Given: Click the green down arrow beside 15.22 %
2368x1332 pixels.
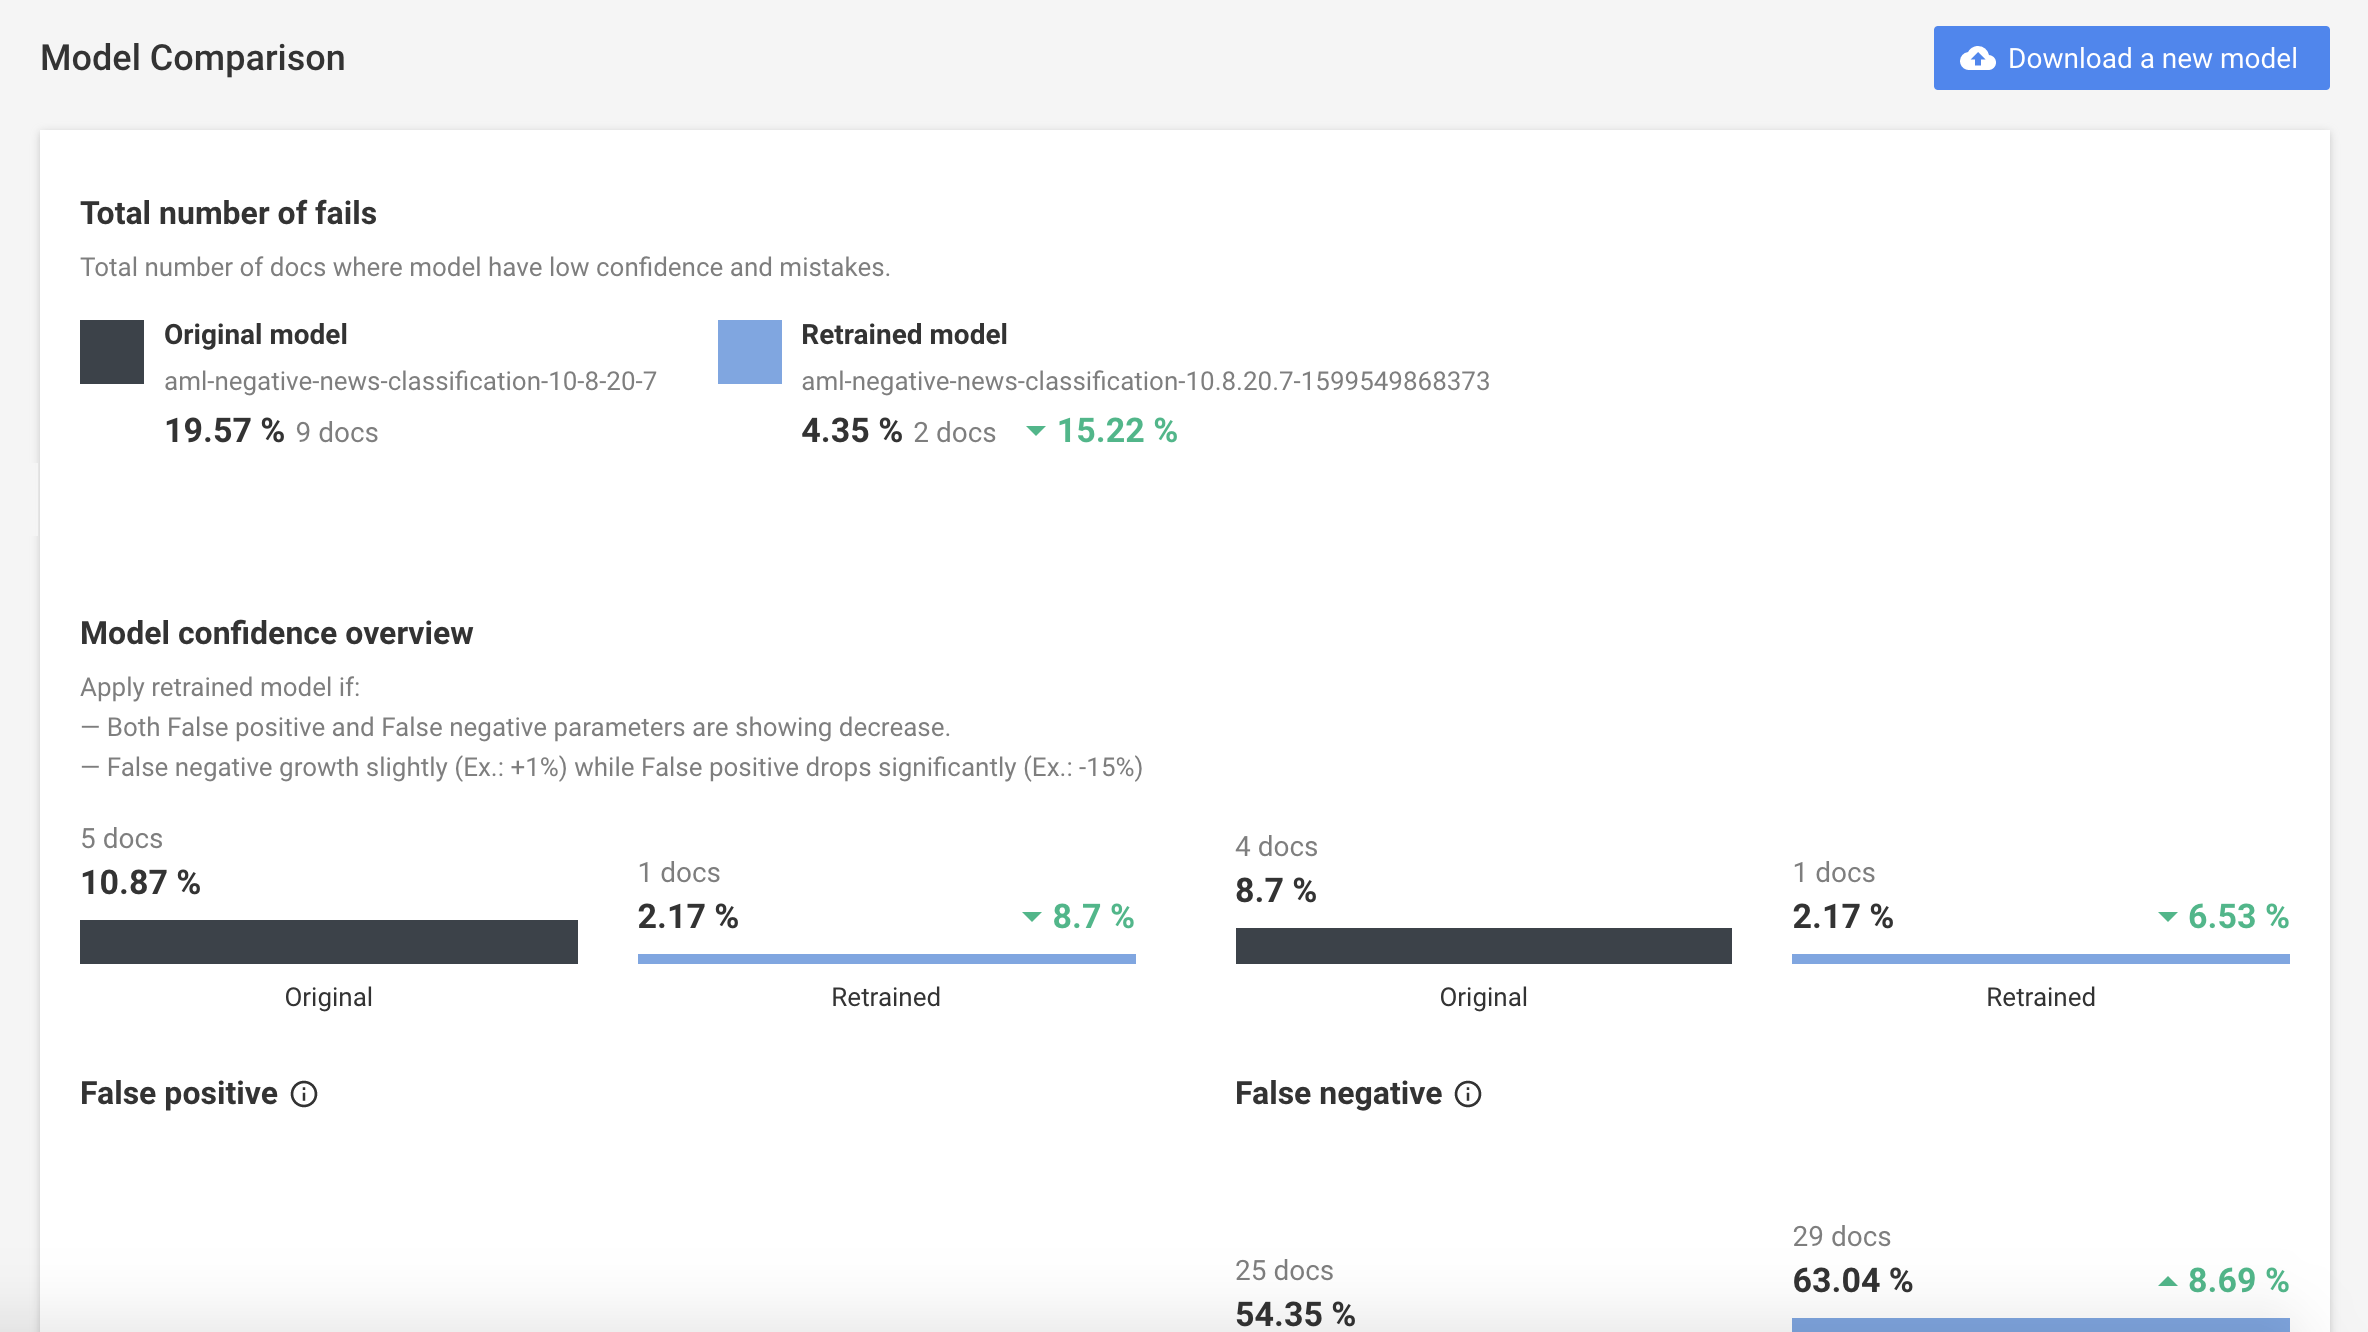Looking at the screenshot, I should tap(1036, 431).
